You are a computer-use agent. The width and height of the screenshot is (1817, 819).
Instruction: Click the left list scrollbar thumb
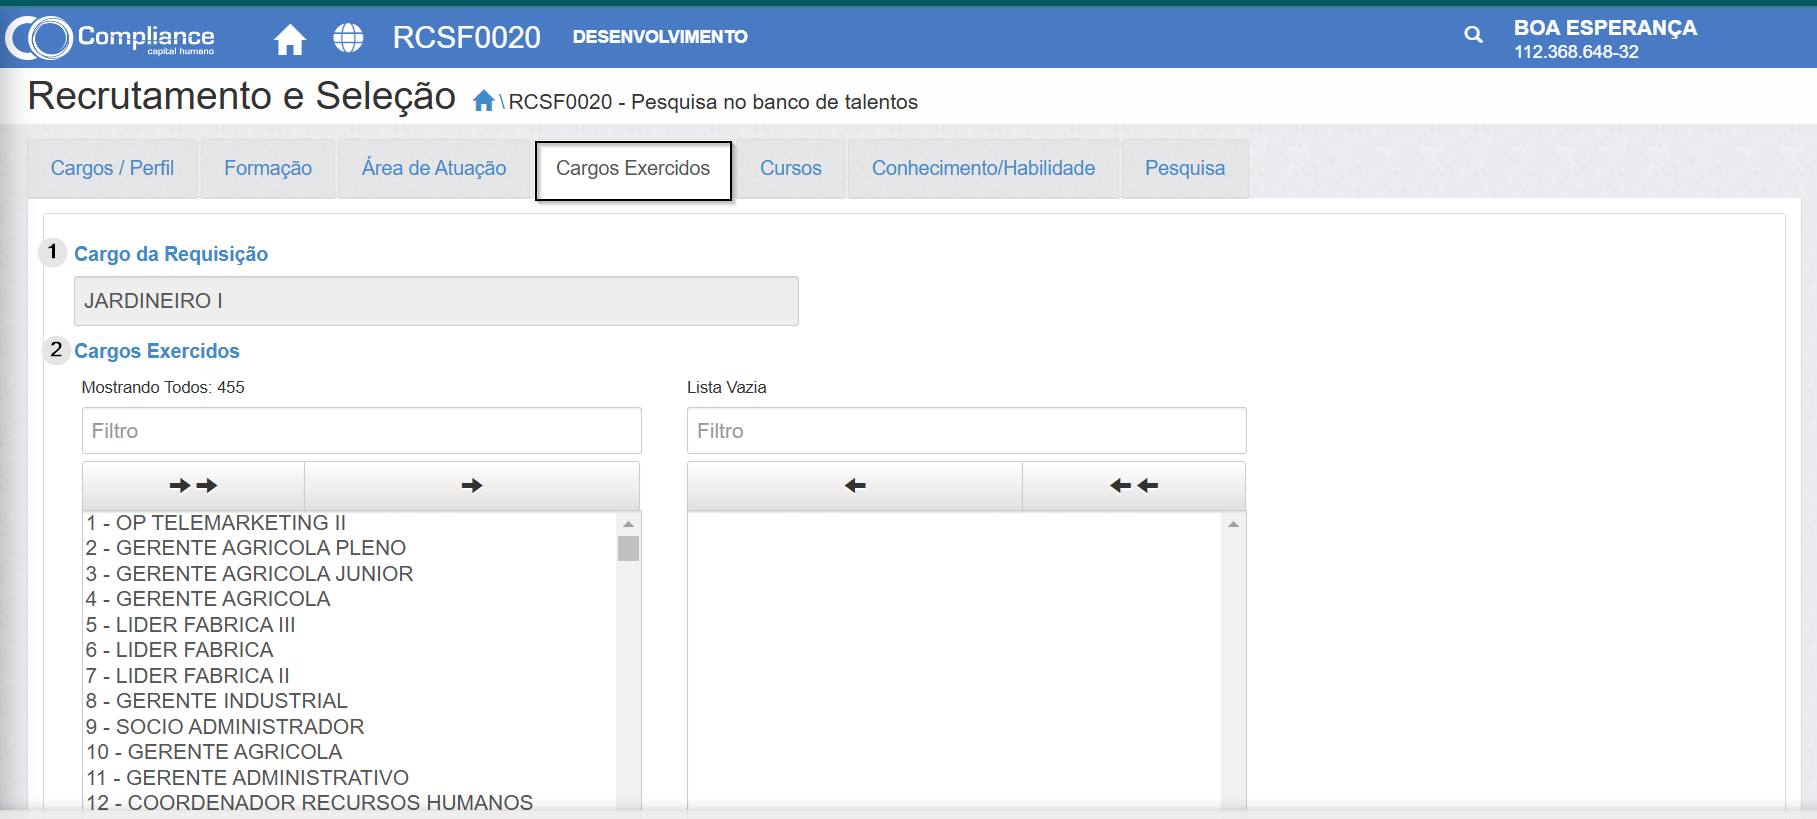(x=628, y=549)
